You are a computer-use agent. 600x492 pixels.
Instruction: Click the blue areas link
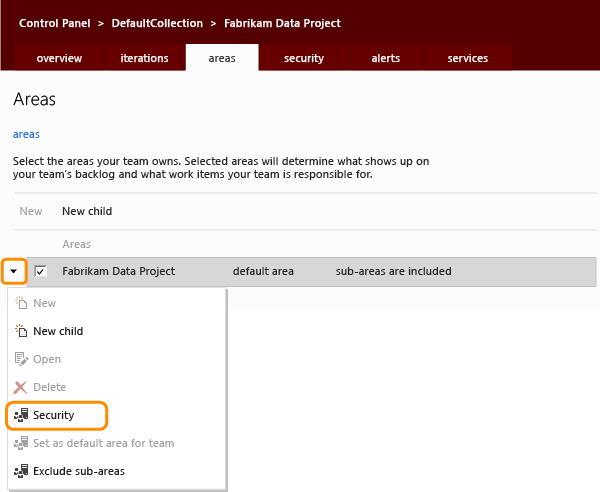[x=26, y=134]
